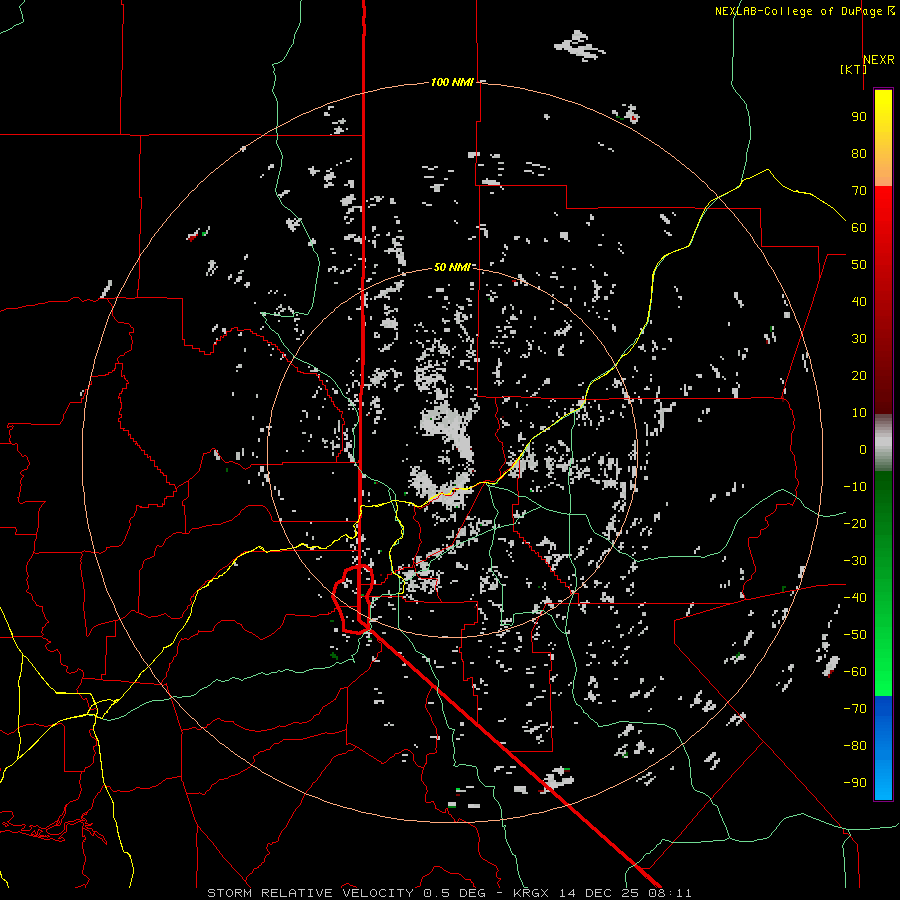Click the "[KT]" units label above scale
The height and width of the screenshot is (900, 900).
click(x=854, y=69)
